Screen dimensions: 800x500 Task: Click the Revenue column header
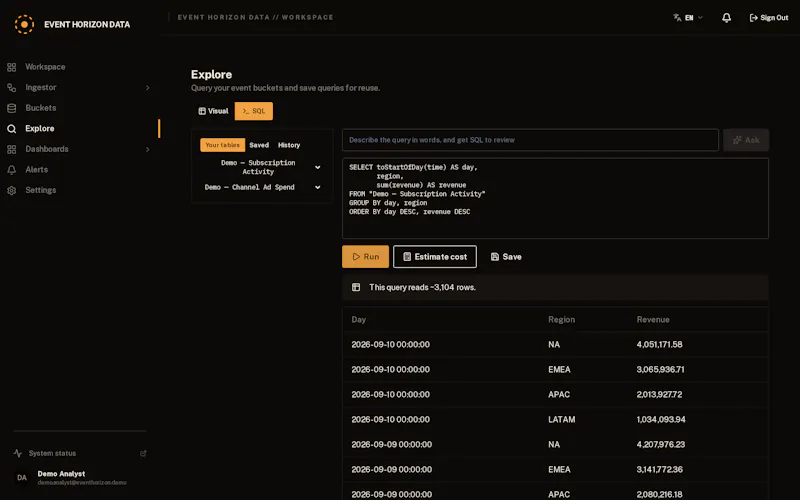(x=653, y=319)
